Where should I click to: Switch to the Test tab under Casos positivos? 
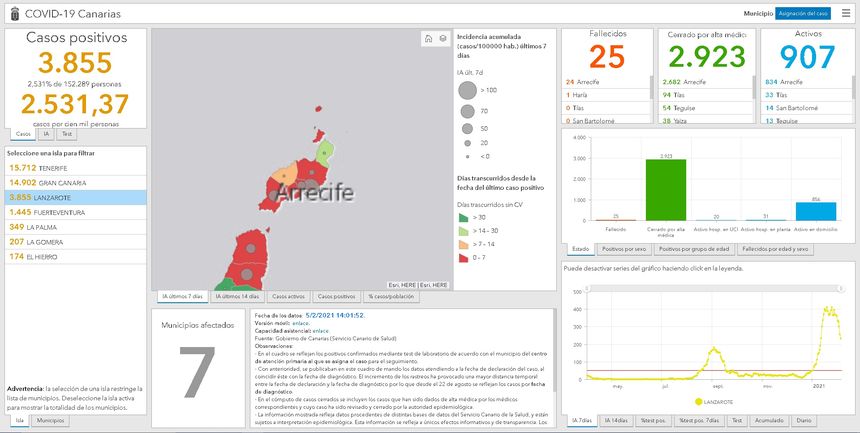pyautogui.click(x=67, y=133)
